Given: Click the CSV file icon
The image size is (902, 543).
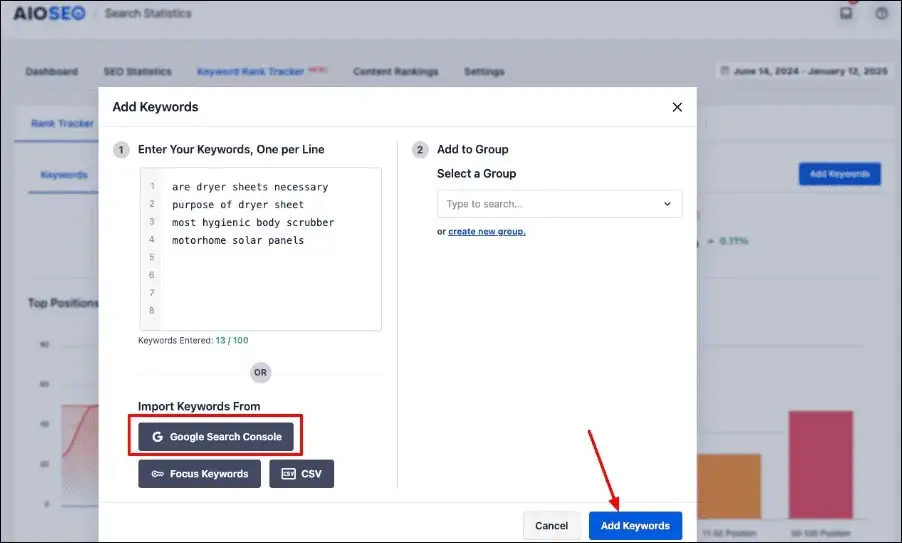Looking at the screenshot, I should (288, 473).
